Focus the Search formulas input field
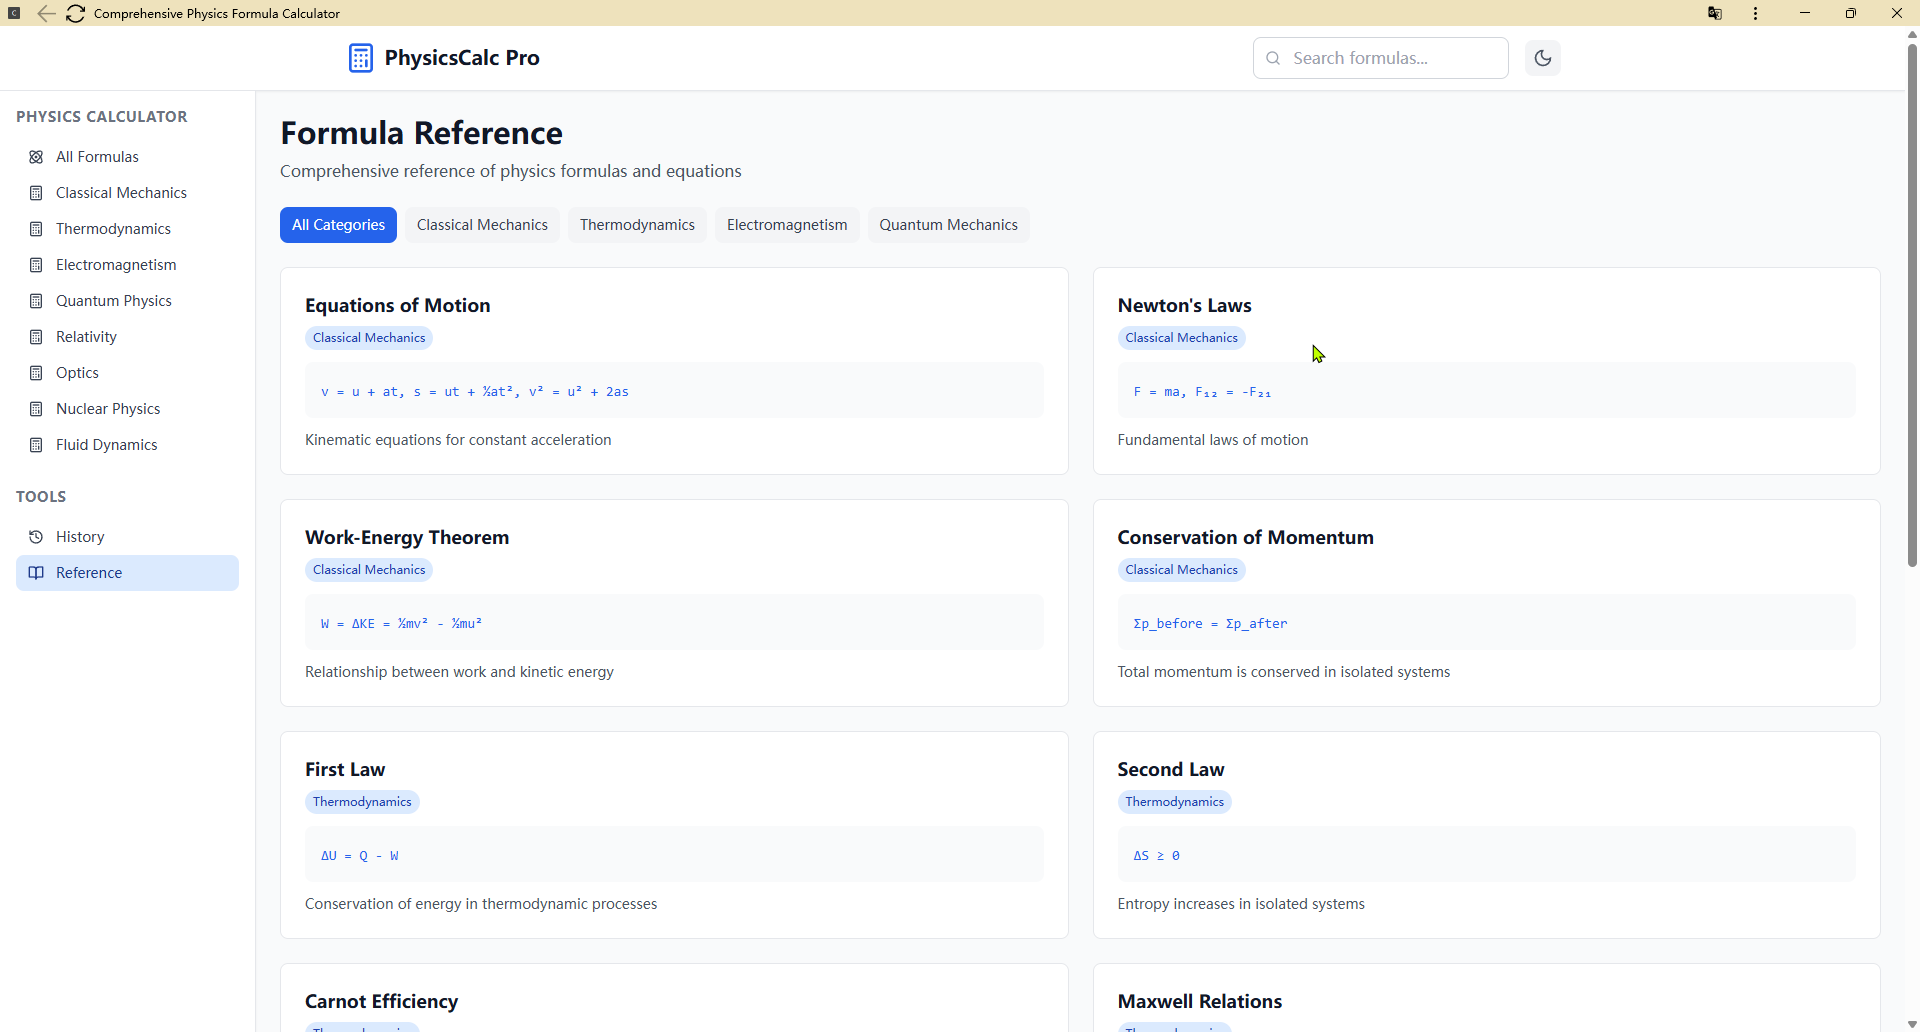 pyautogui.click(x=1381, y=58)
